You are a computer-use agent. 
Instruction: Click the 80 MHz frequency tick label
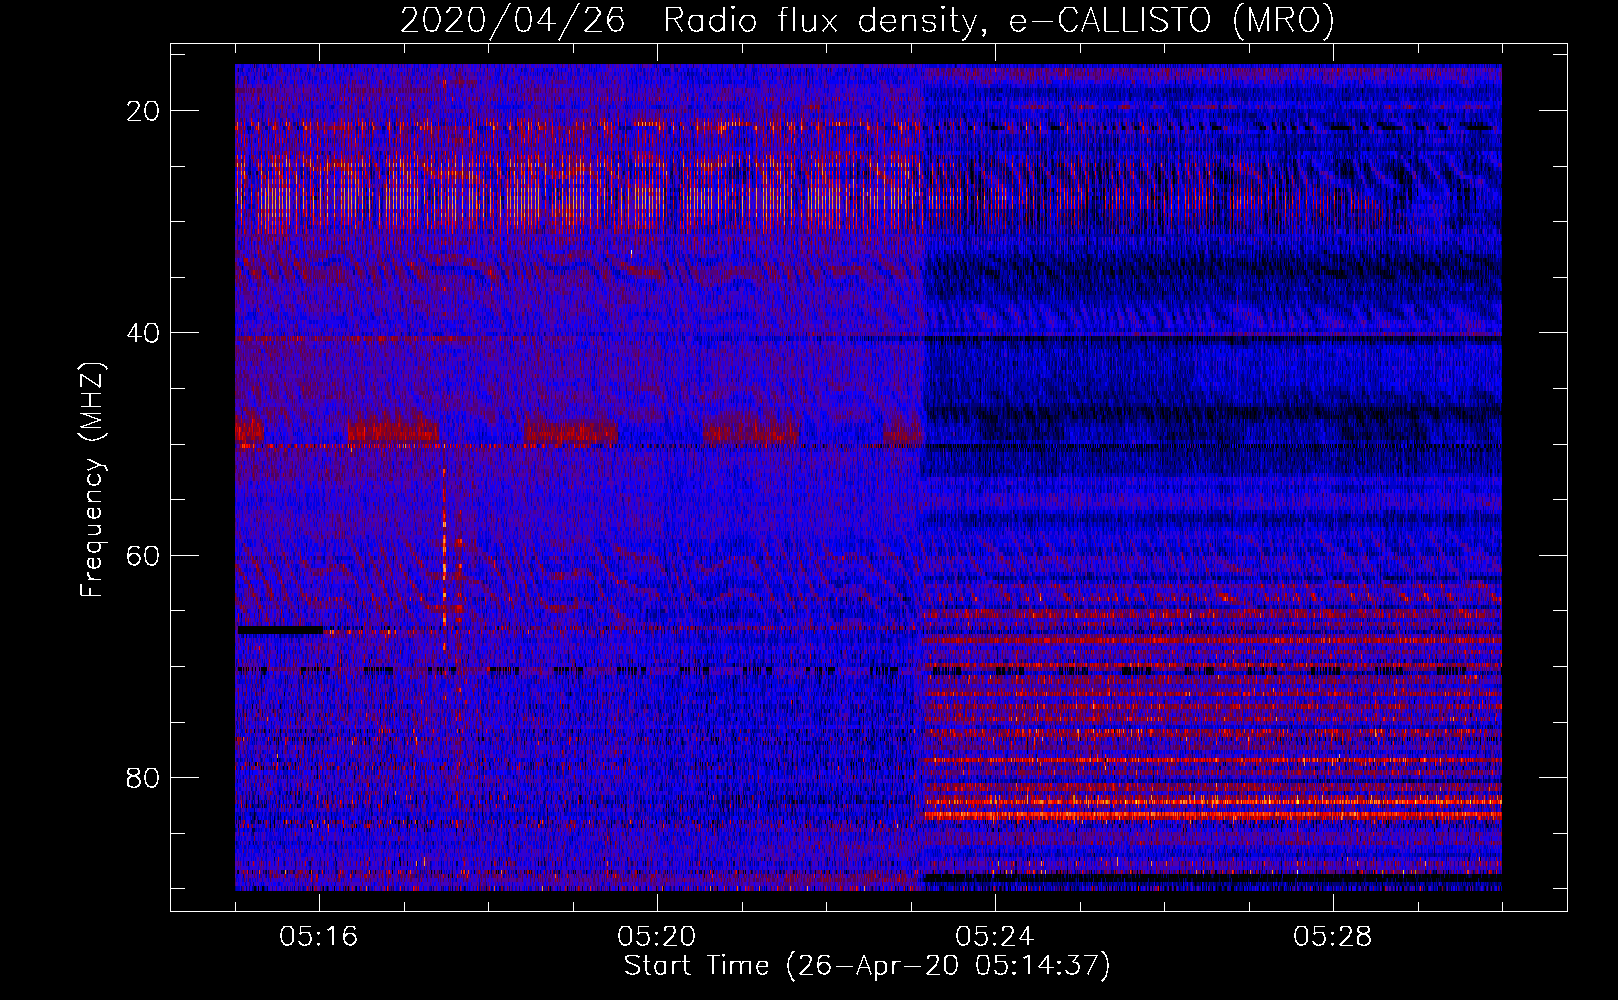pos(144,777)
